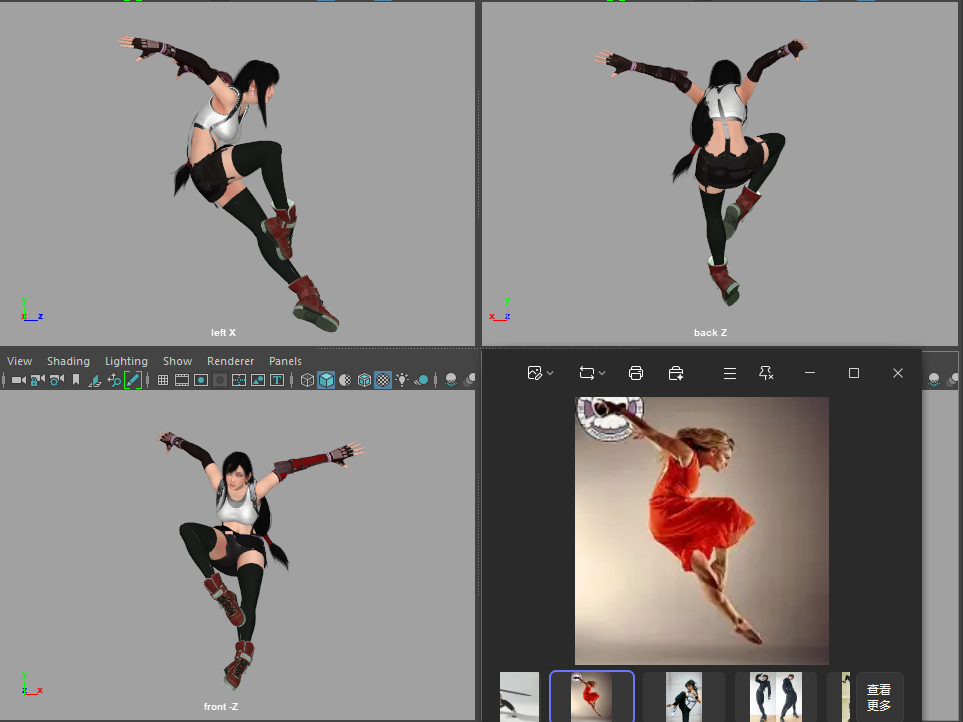Toggle the Screen Space Ambient Occlusion icon
This screenshot has width=963, height=722.
[x=451, y=380]
